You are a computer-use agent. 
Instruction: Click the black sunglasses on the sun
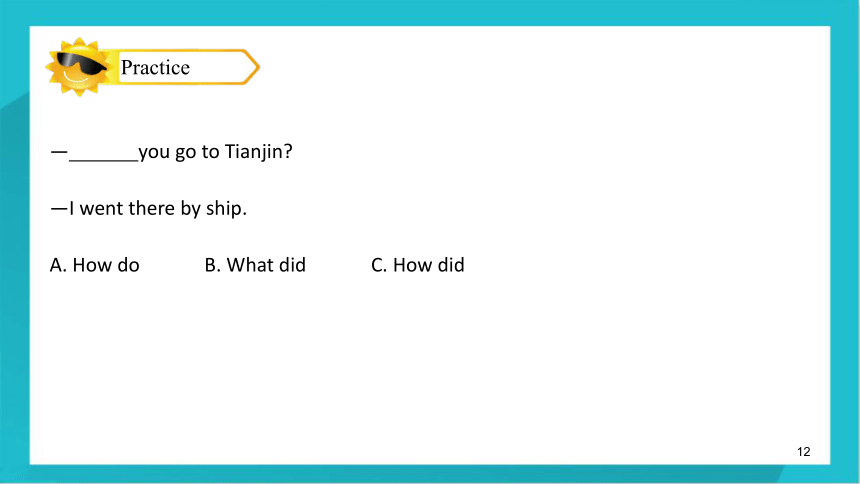point(81,64)
